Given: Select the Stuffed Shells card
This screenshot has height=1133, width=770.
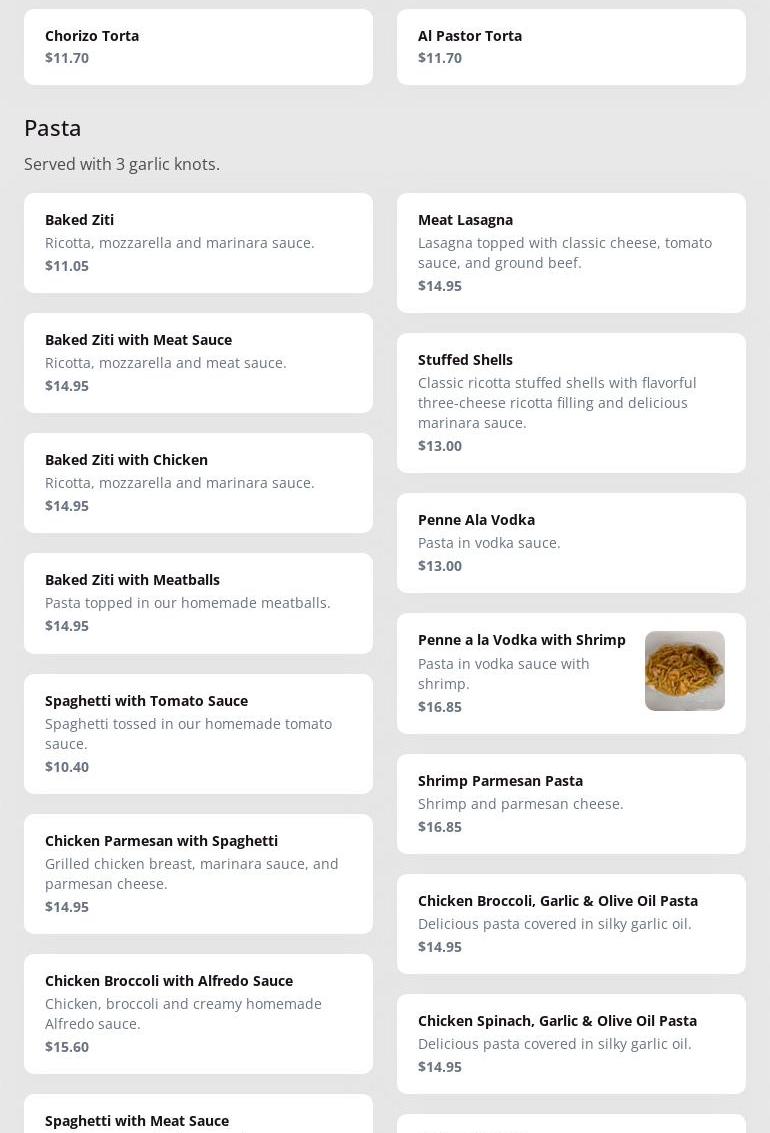Looking at the screenshot, I should pyautogui.click(x=571, y=402).
